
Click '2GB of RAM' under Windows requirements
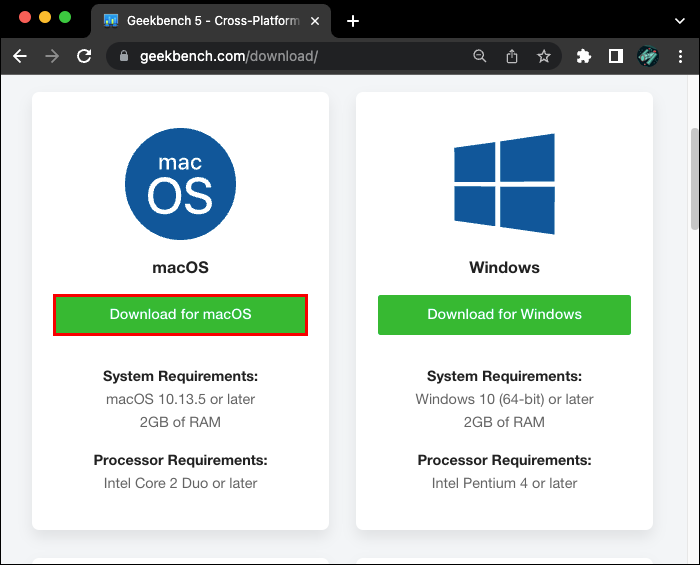504,422
